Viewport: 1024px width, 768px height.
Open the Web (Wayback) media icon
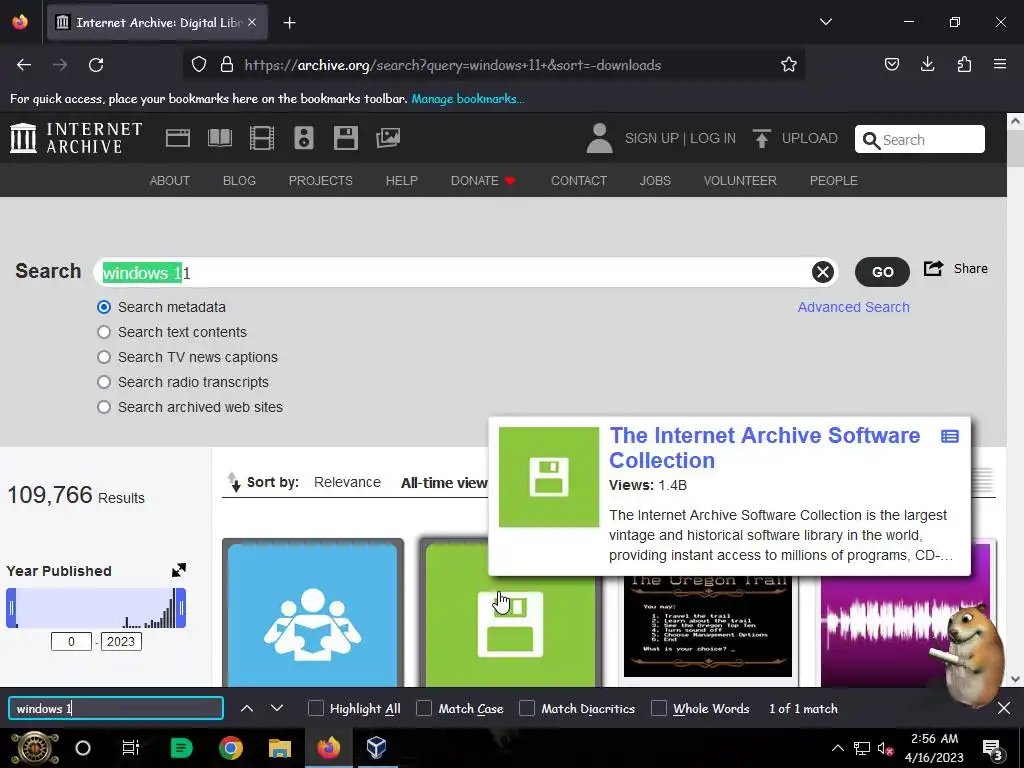(178, 138)
